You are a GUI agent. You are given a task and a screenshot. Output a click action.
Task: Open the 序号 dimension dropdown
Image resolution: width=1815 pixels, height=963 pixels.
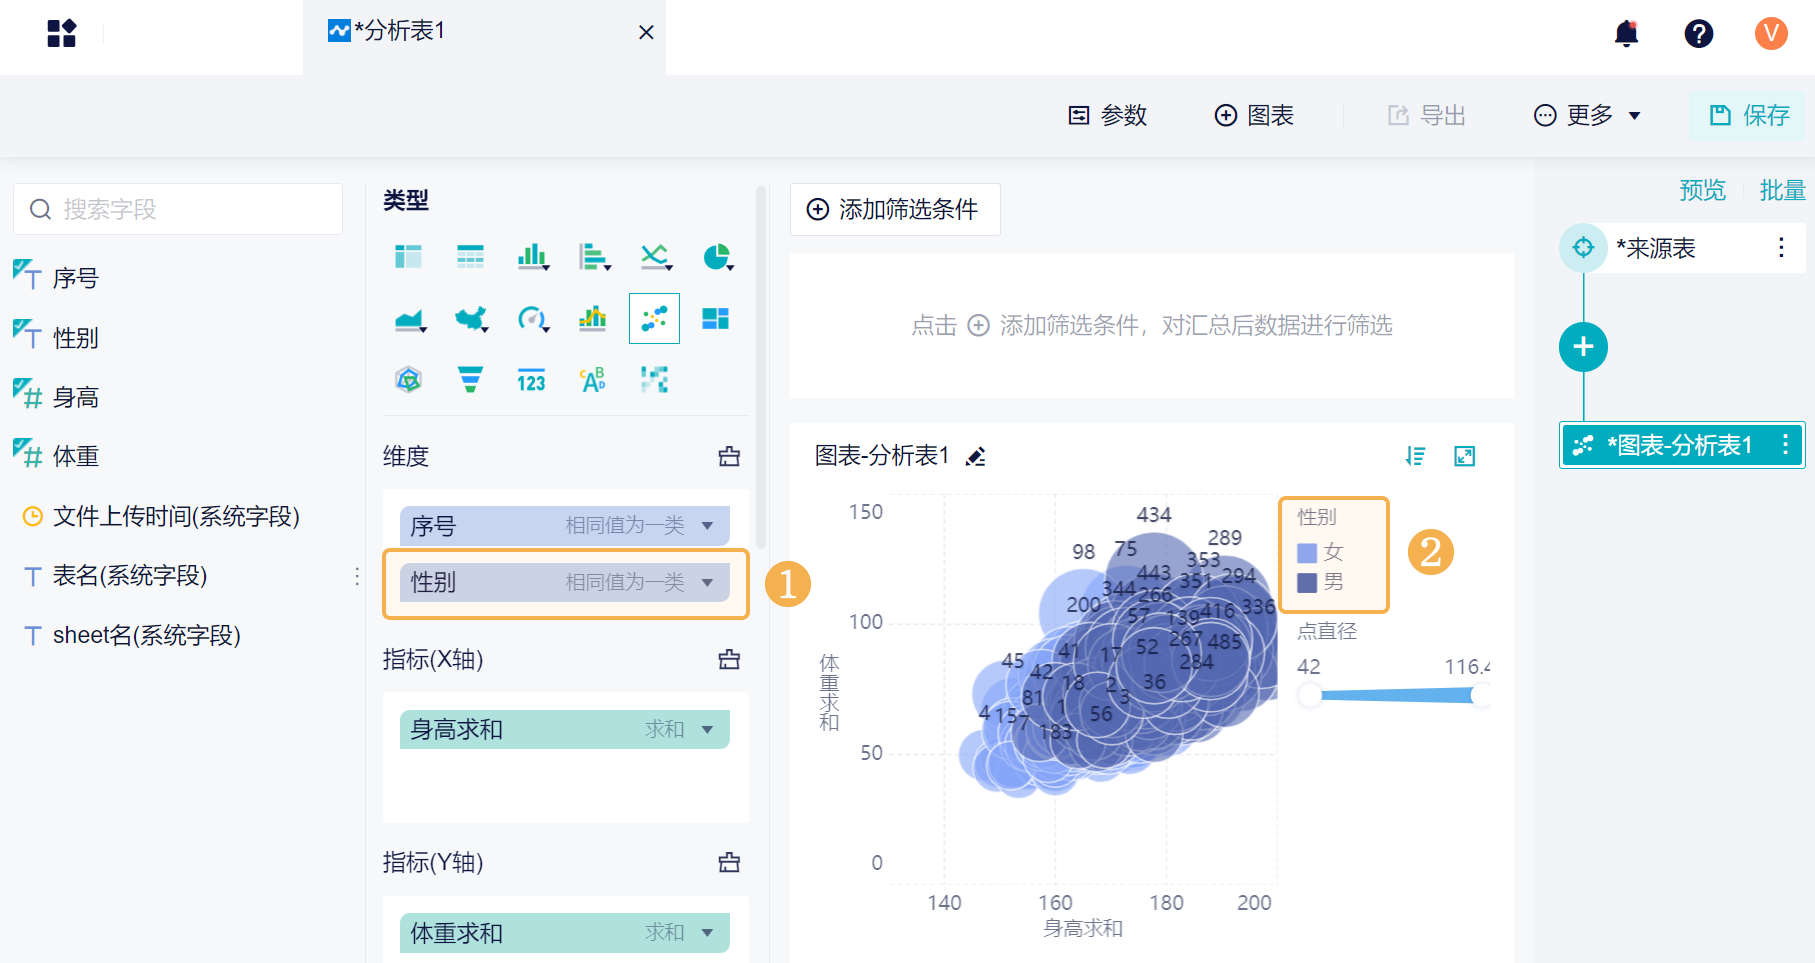[x=707, y=526]
